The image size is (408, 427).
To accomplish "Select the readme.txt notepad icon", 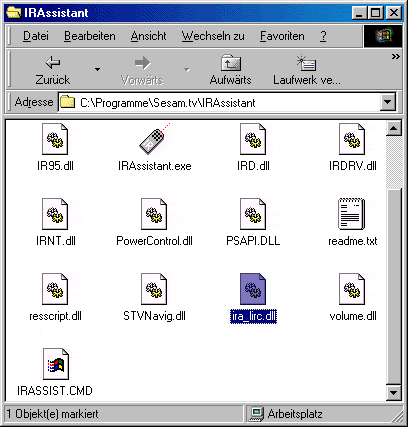I will point(352,214).
